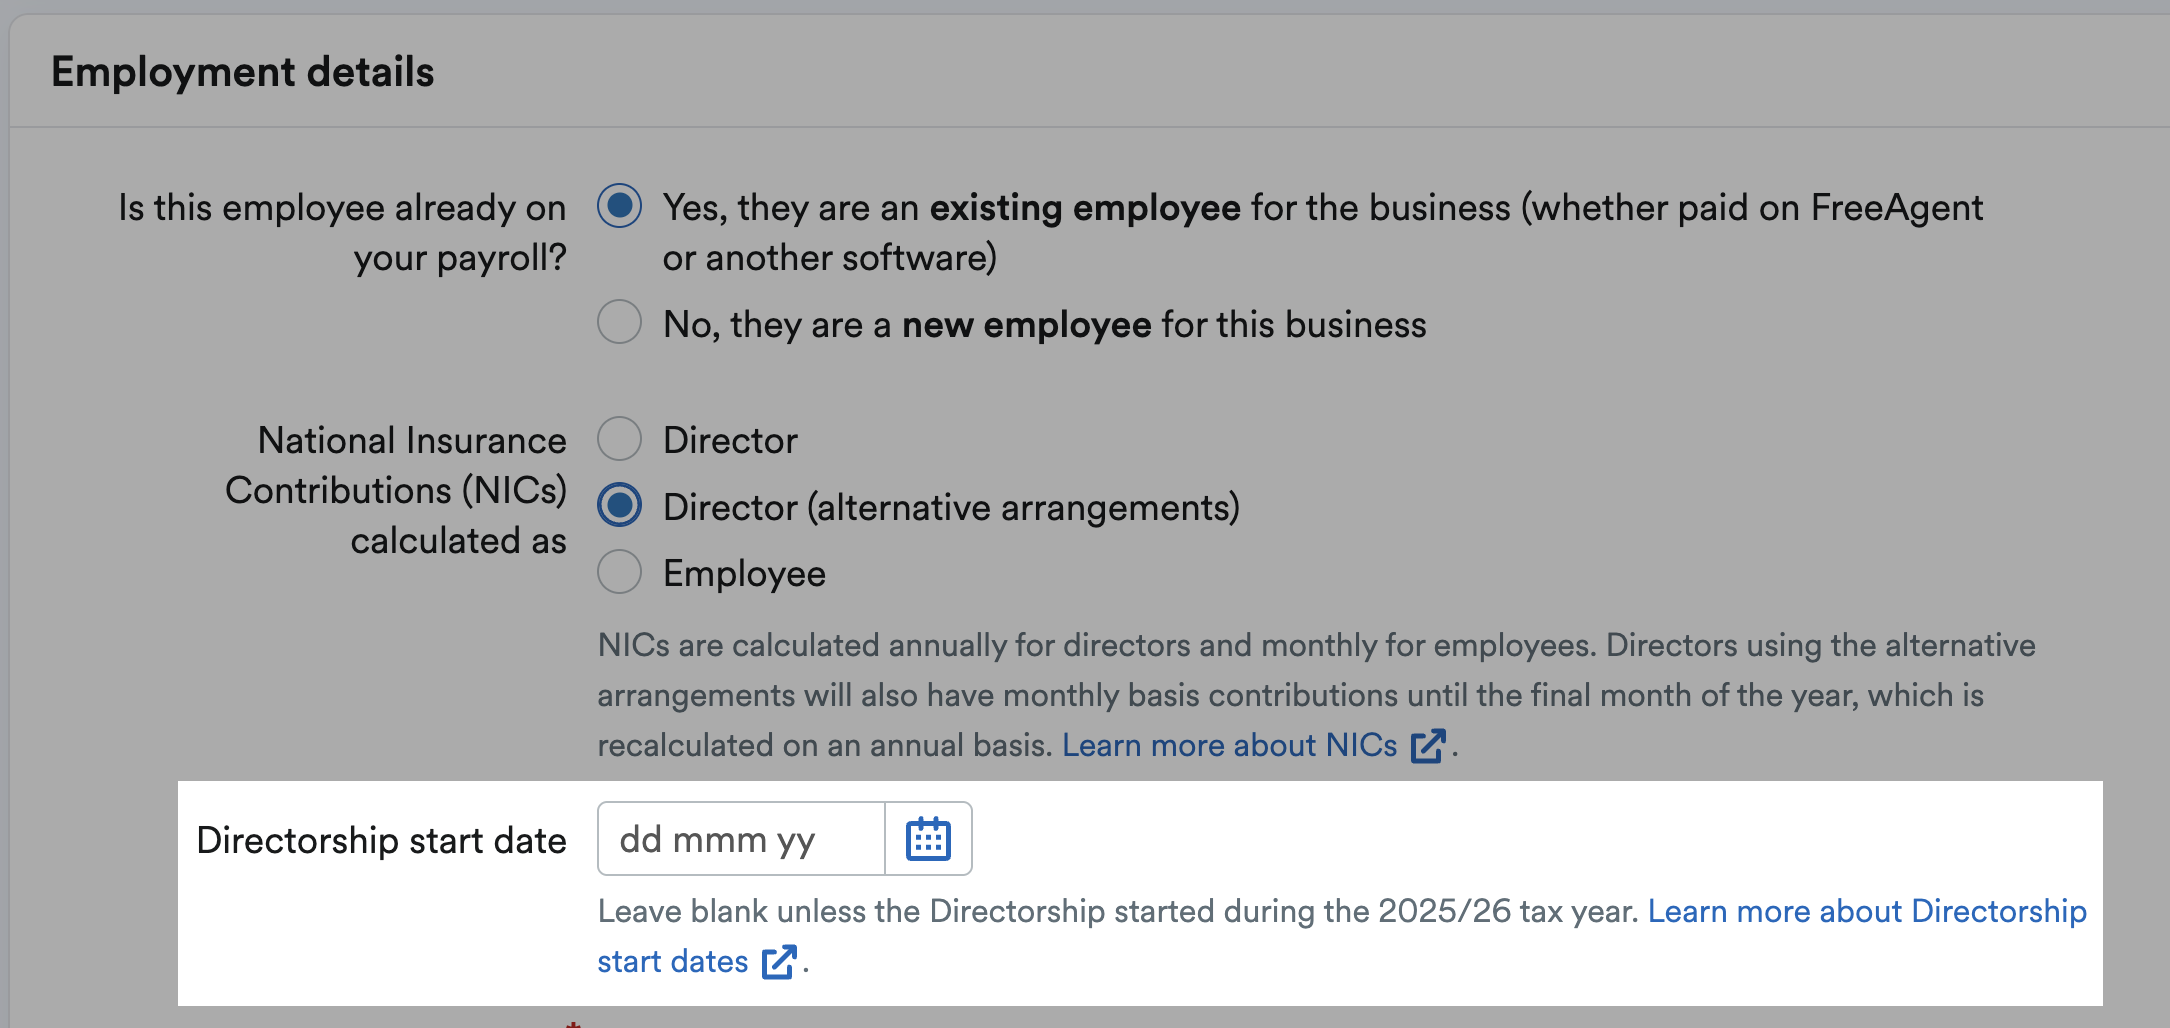Image resolution: width=2170 pixels, height=1028 pixels.
Task: Click the 'Leave blank unless the Directorship started' hint
Action: click(1118, 911)
